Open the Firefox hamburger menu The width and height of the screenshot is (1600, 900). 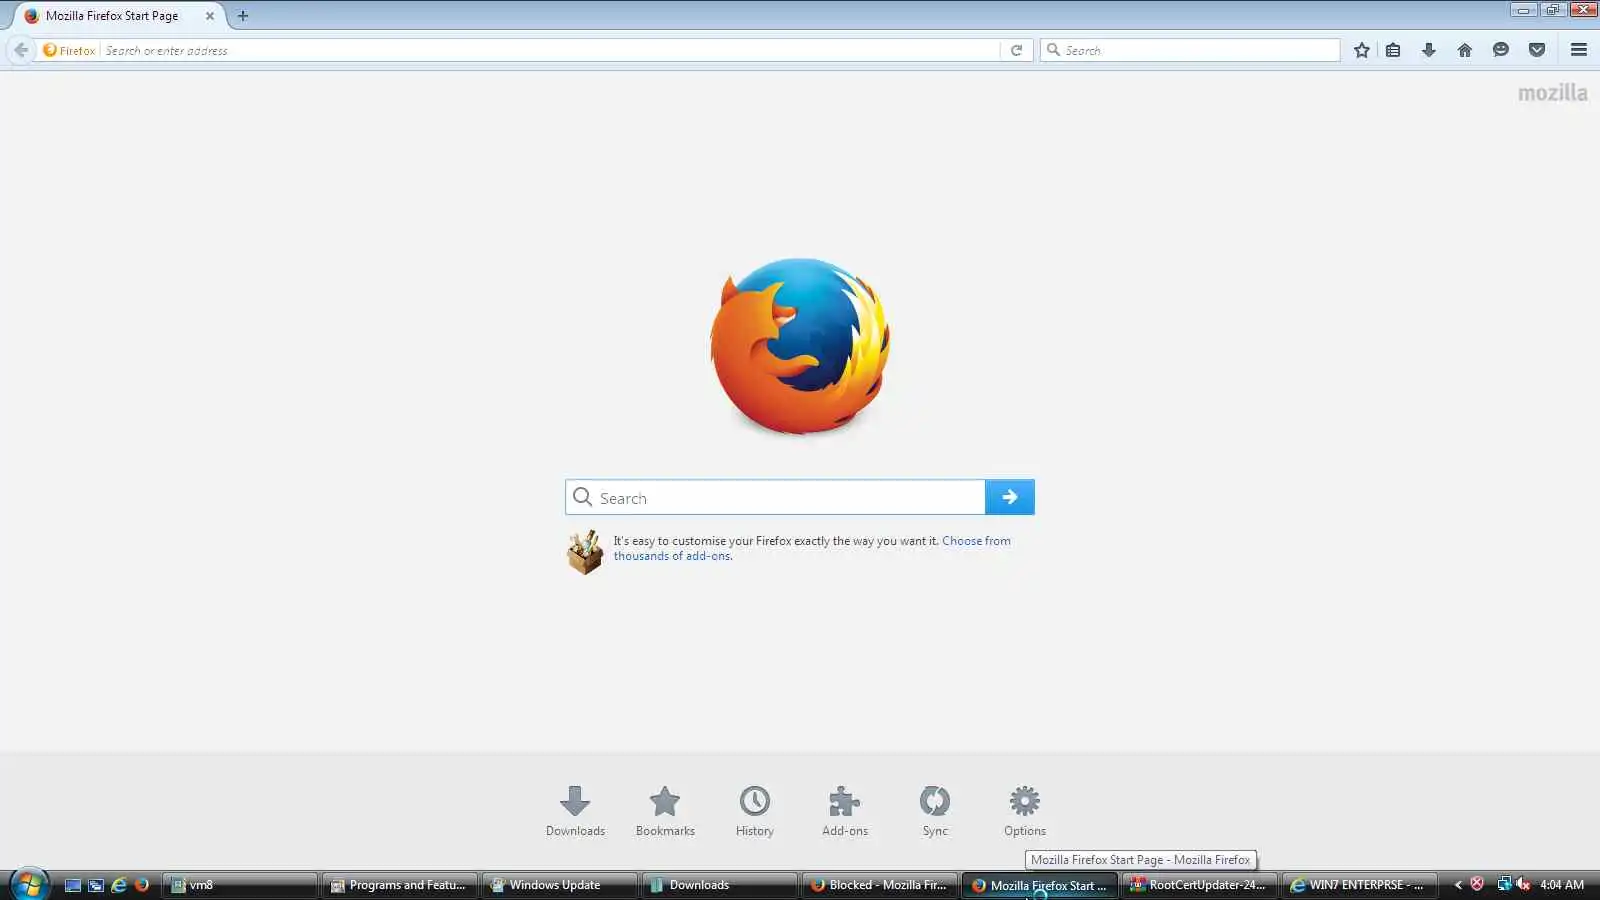point(1579,50)
